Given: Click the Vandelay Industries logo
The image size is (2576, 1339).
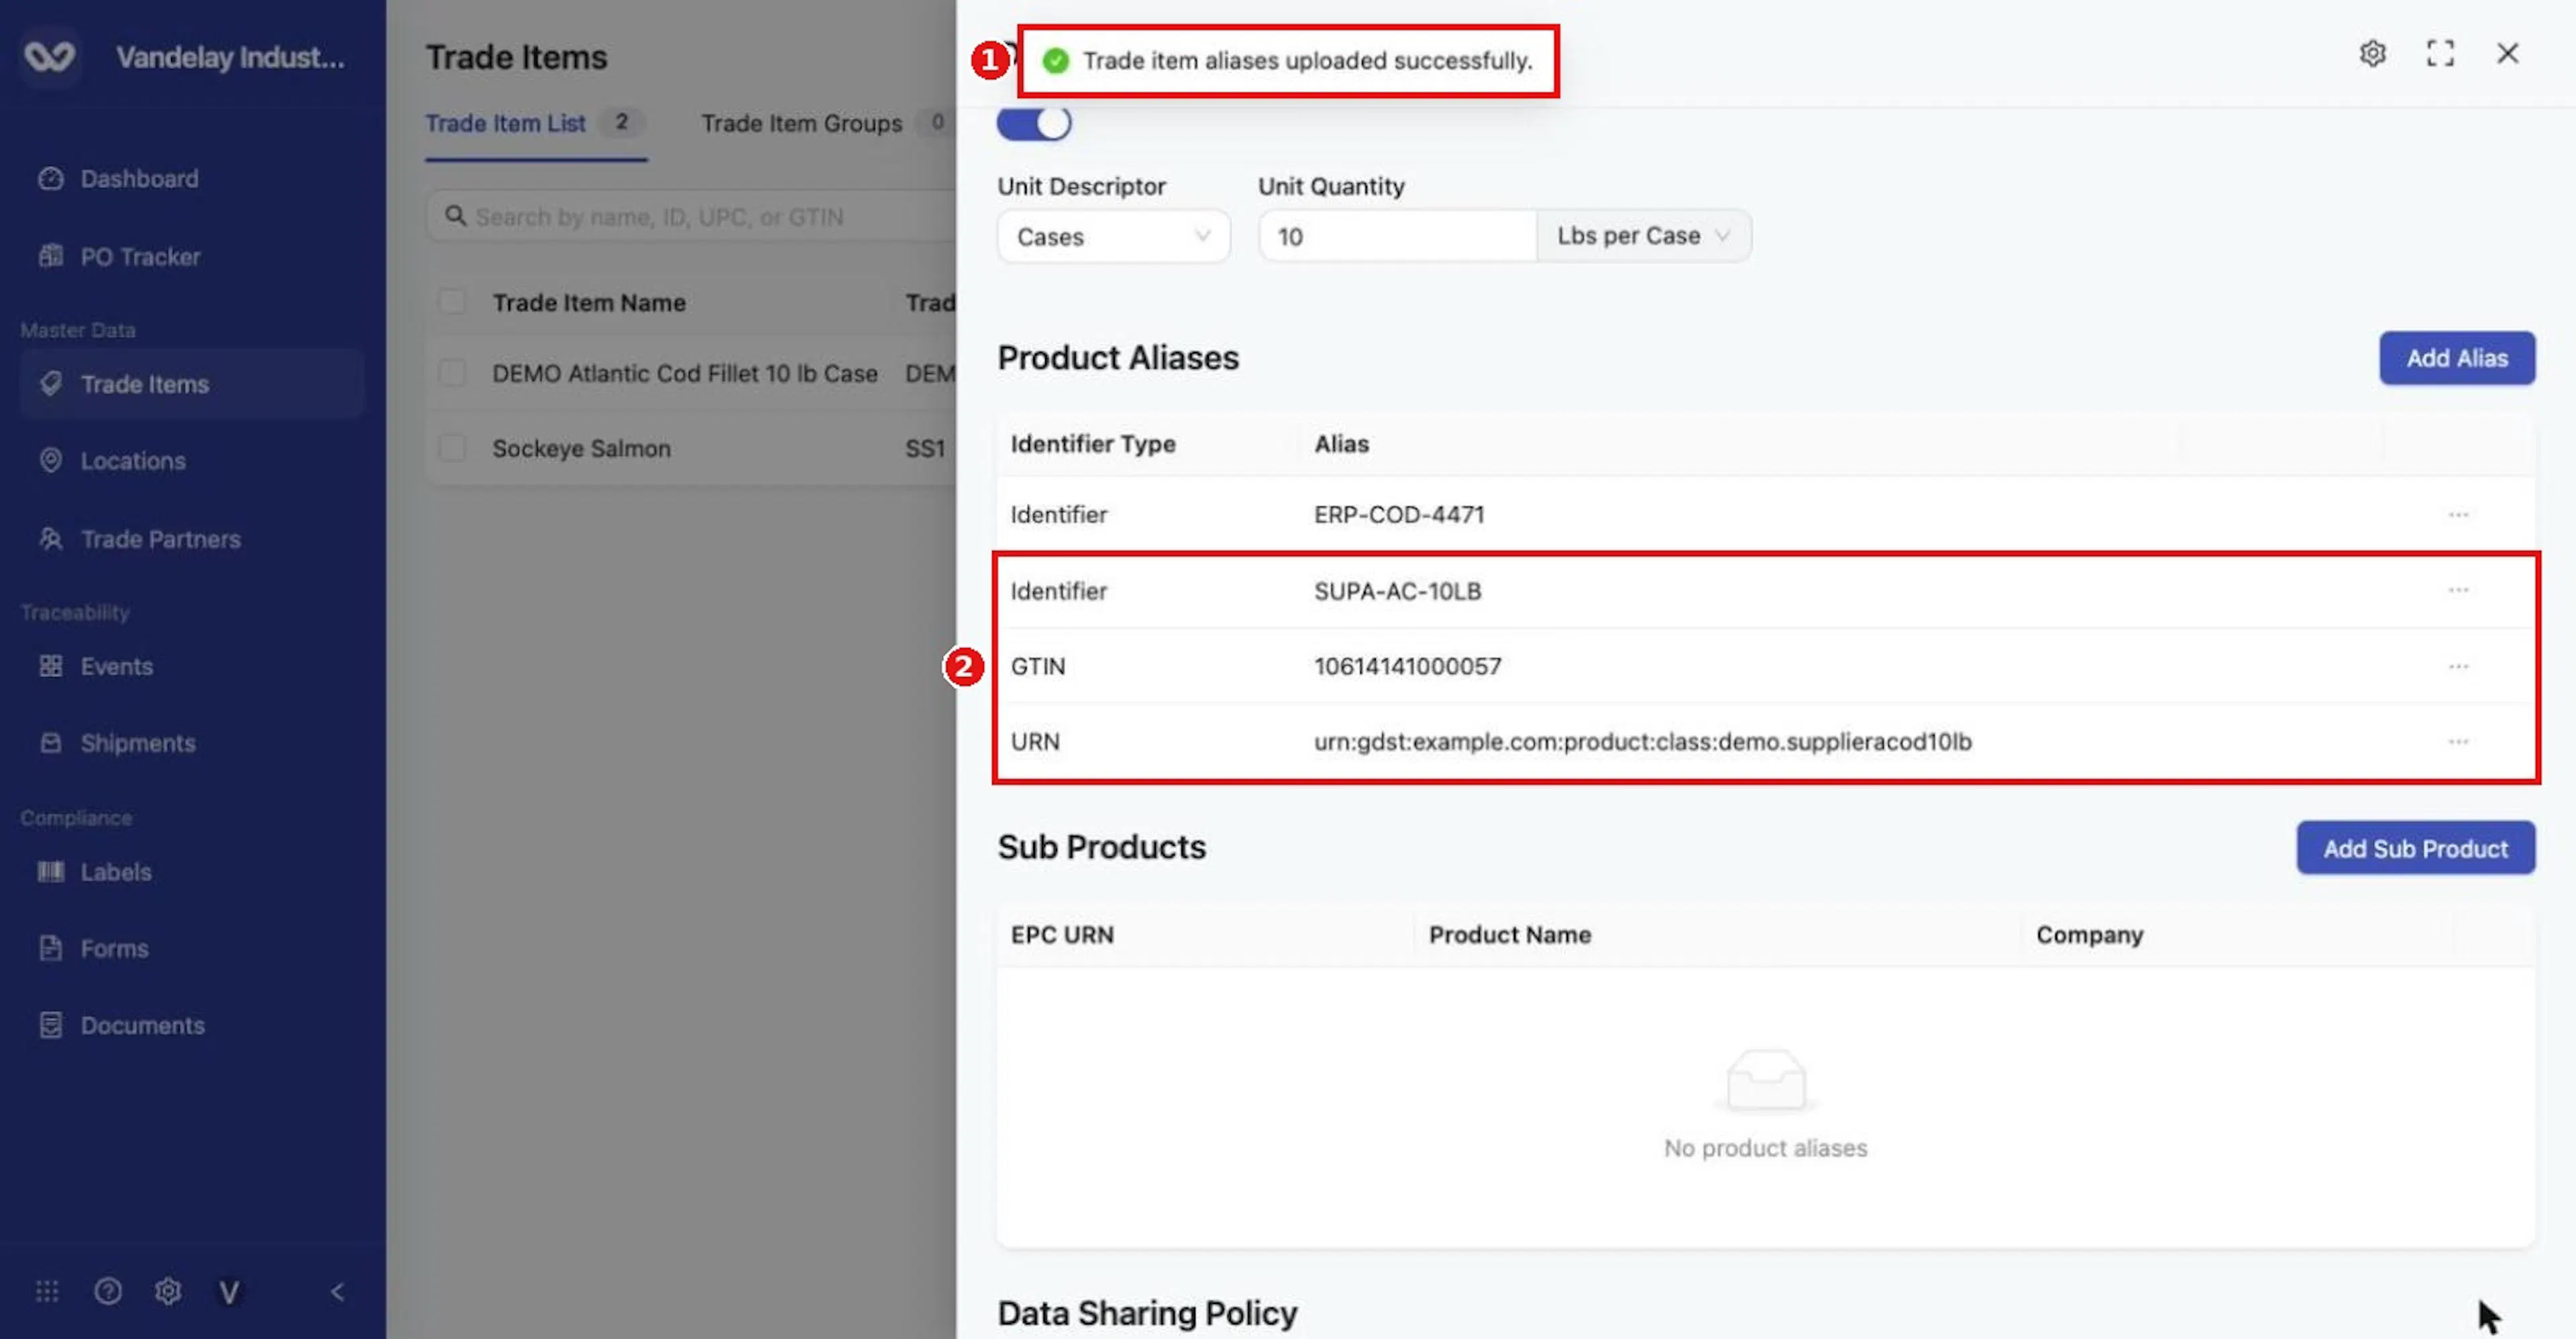Looking at the screenshot, I should (x=49, y=56).
